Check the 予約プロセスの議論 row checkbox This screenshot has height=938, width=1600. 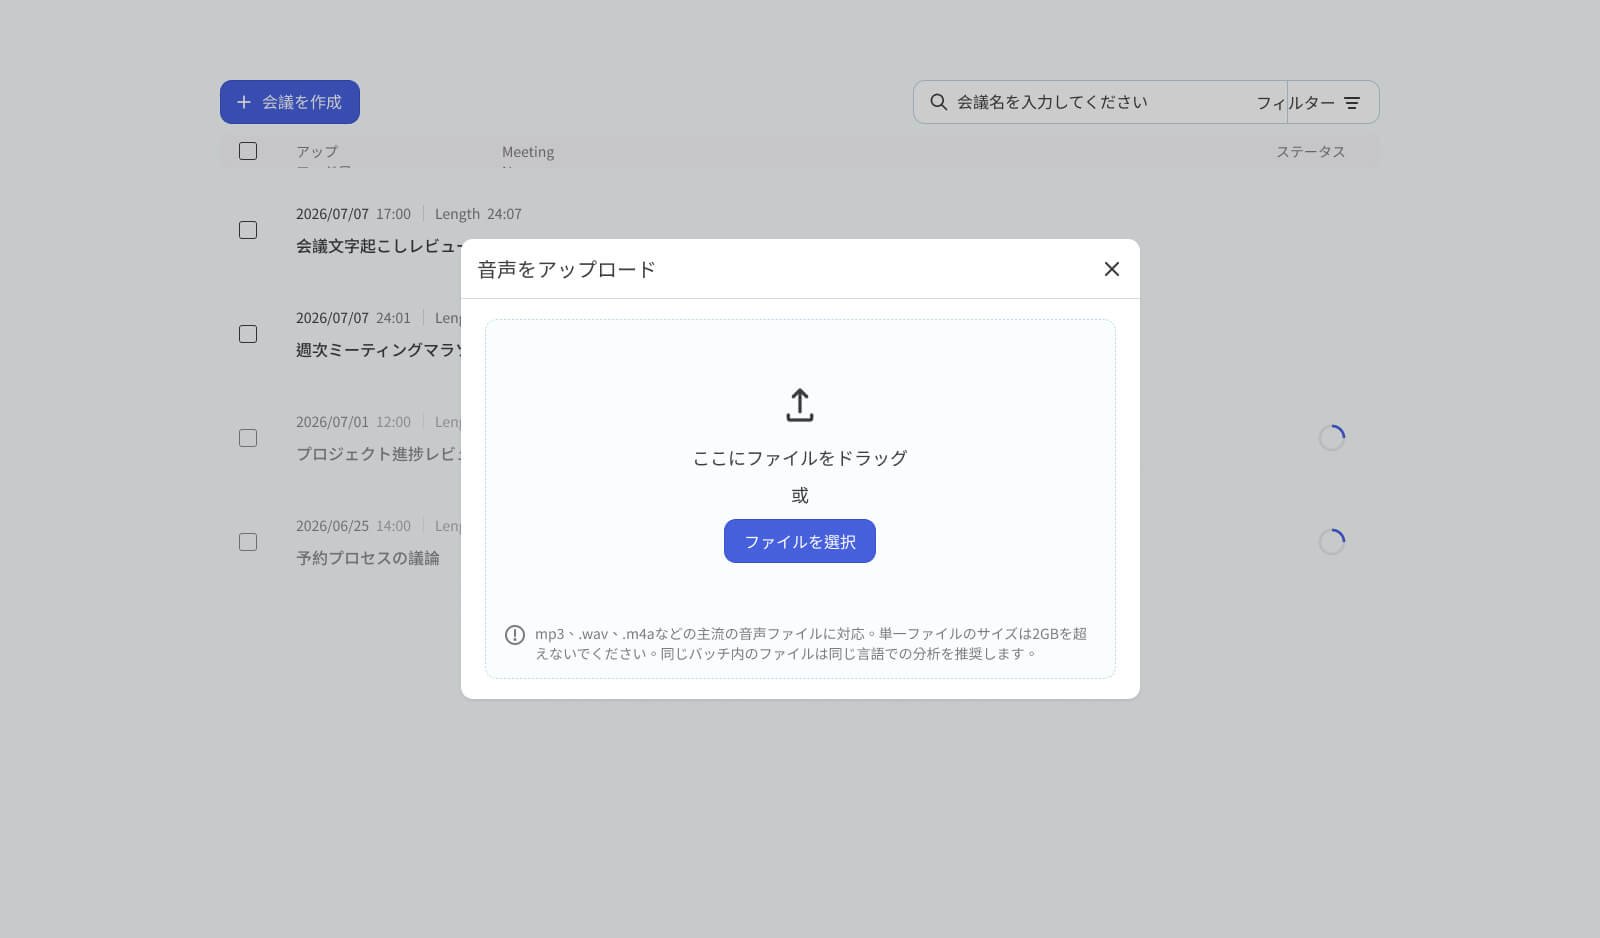[x=248, y=542]
